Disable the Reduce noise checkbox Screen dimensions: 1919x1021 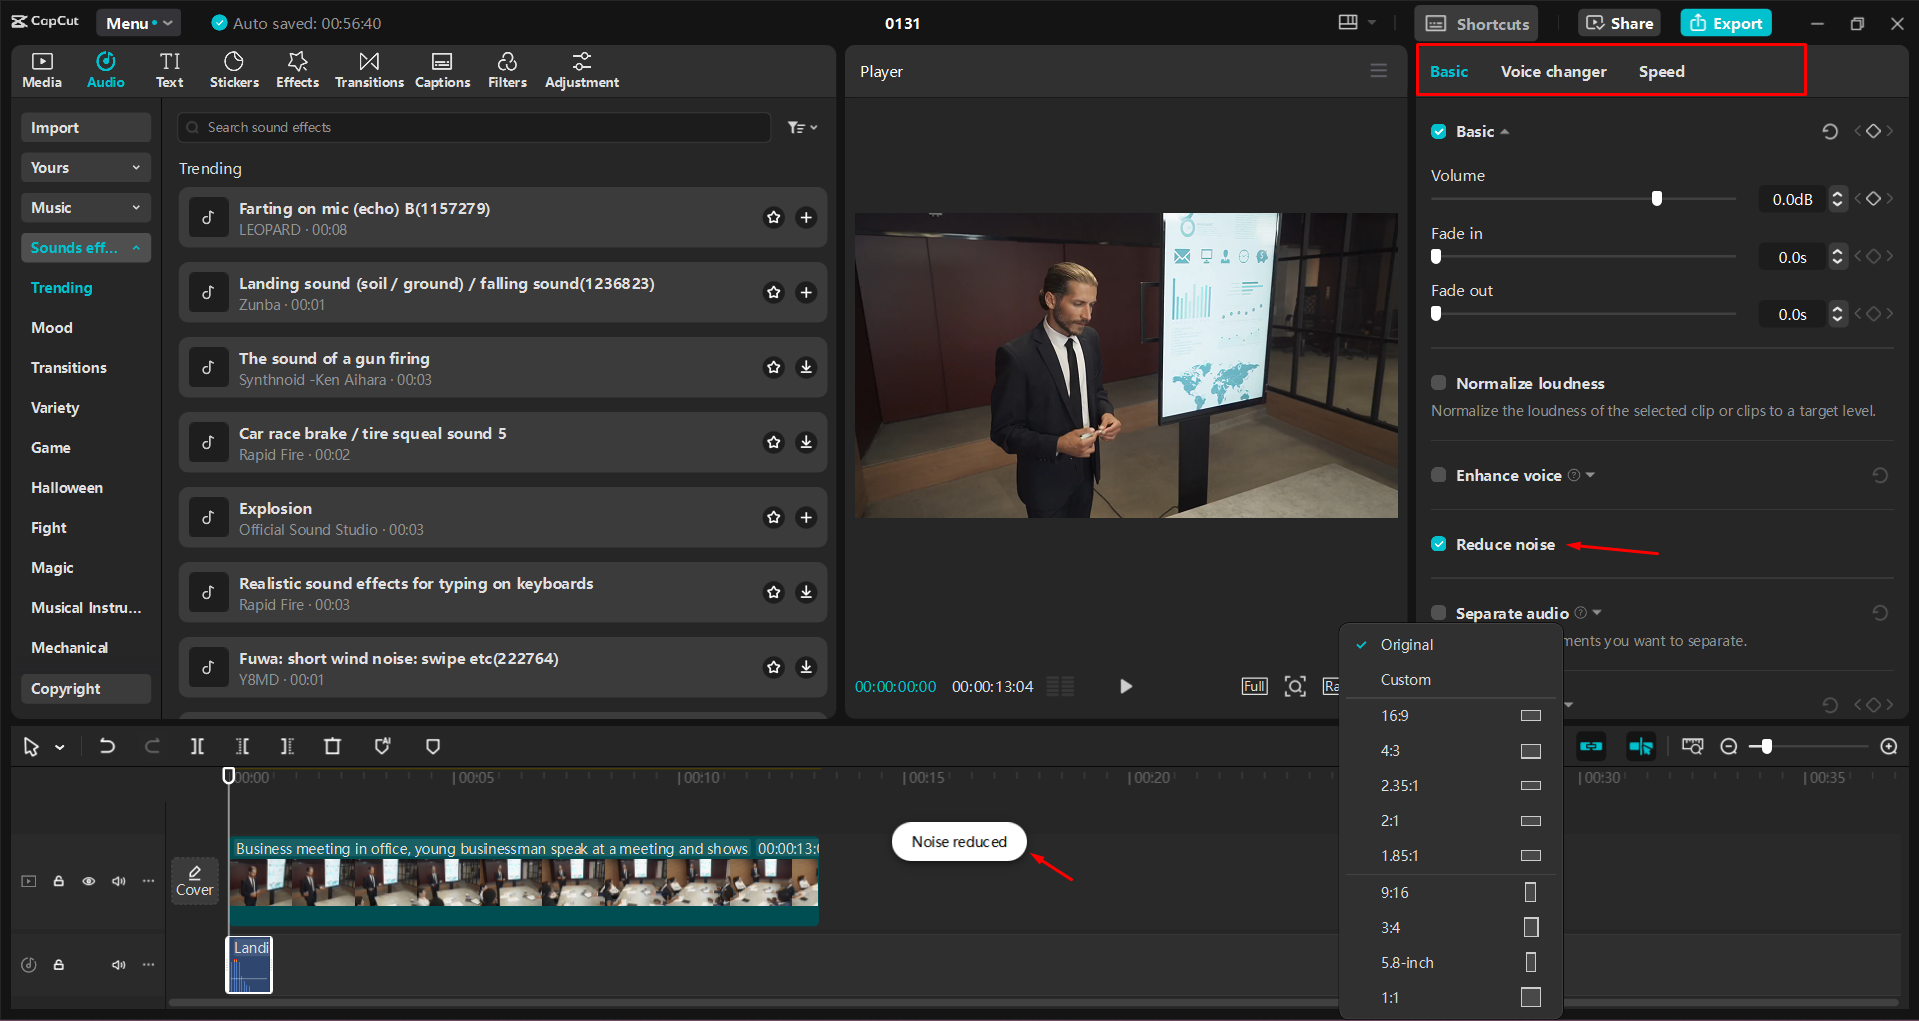pos(1438,544)
